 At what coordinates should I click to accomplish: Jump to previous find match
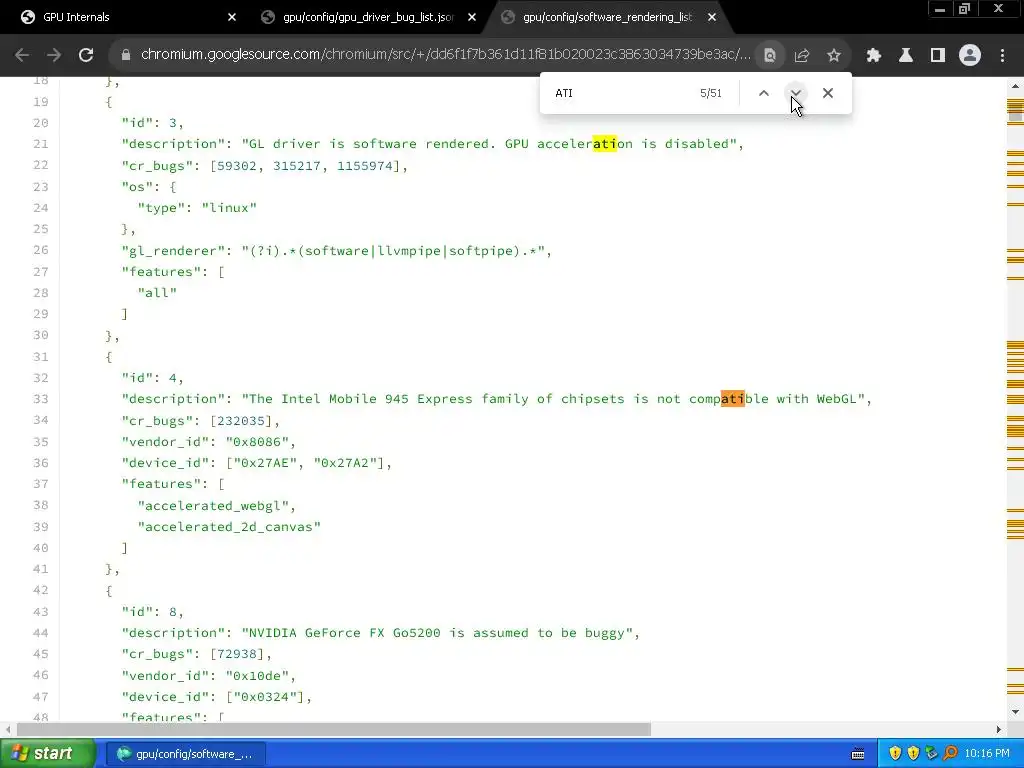click(763, 93)
